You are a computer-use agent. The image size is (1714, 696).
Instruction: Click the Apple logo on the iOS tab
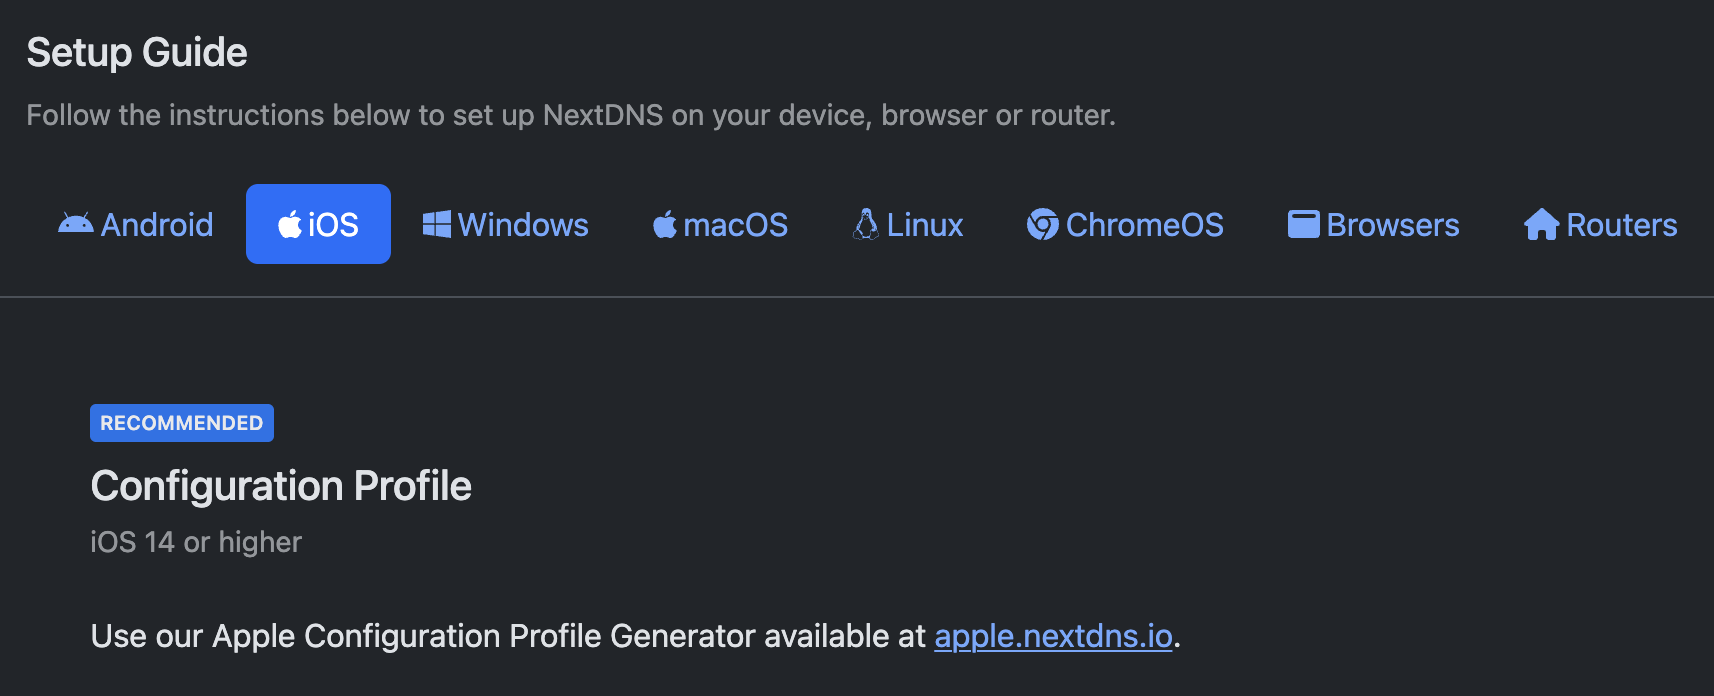[x=292, y=224]
